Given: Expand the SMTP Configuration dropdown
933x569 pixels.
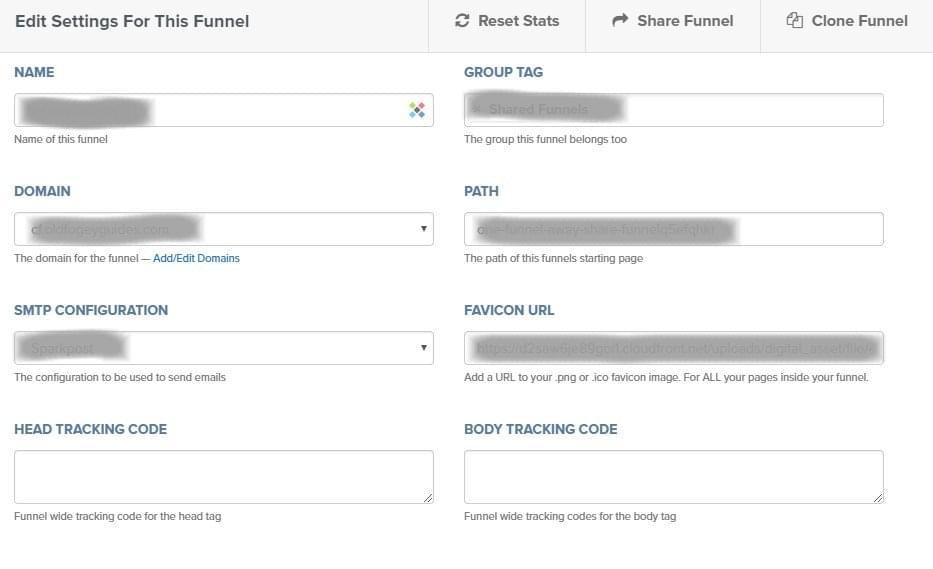Looking at the screenshot, I should [x=424, y=348].
